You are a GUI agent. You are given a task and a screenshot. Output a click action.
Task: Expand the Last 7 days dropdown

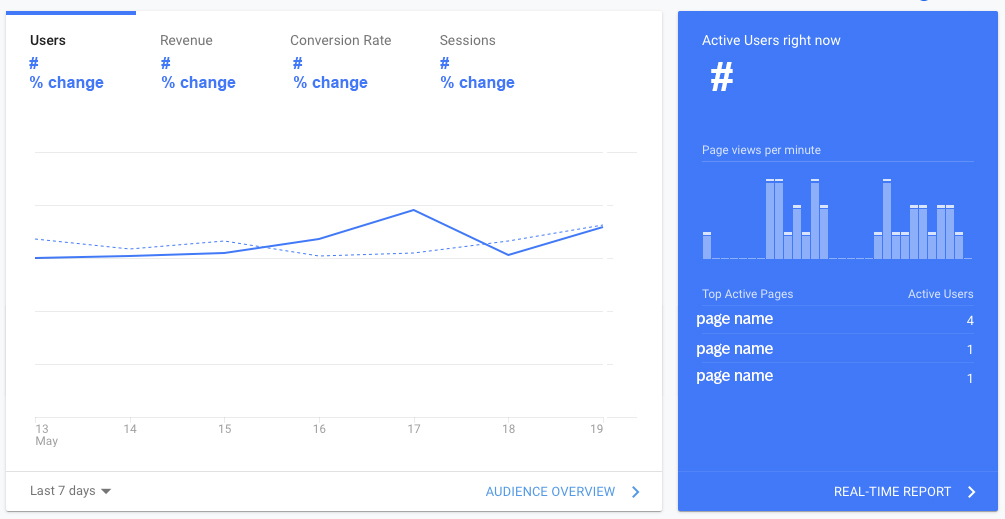coord(70,491)
